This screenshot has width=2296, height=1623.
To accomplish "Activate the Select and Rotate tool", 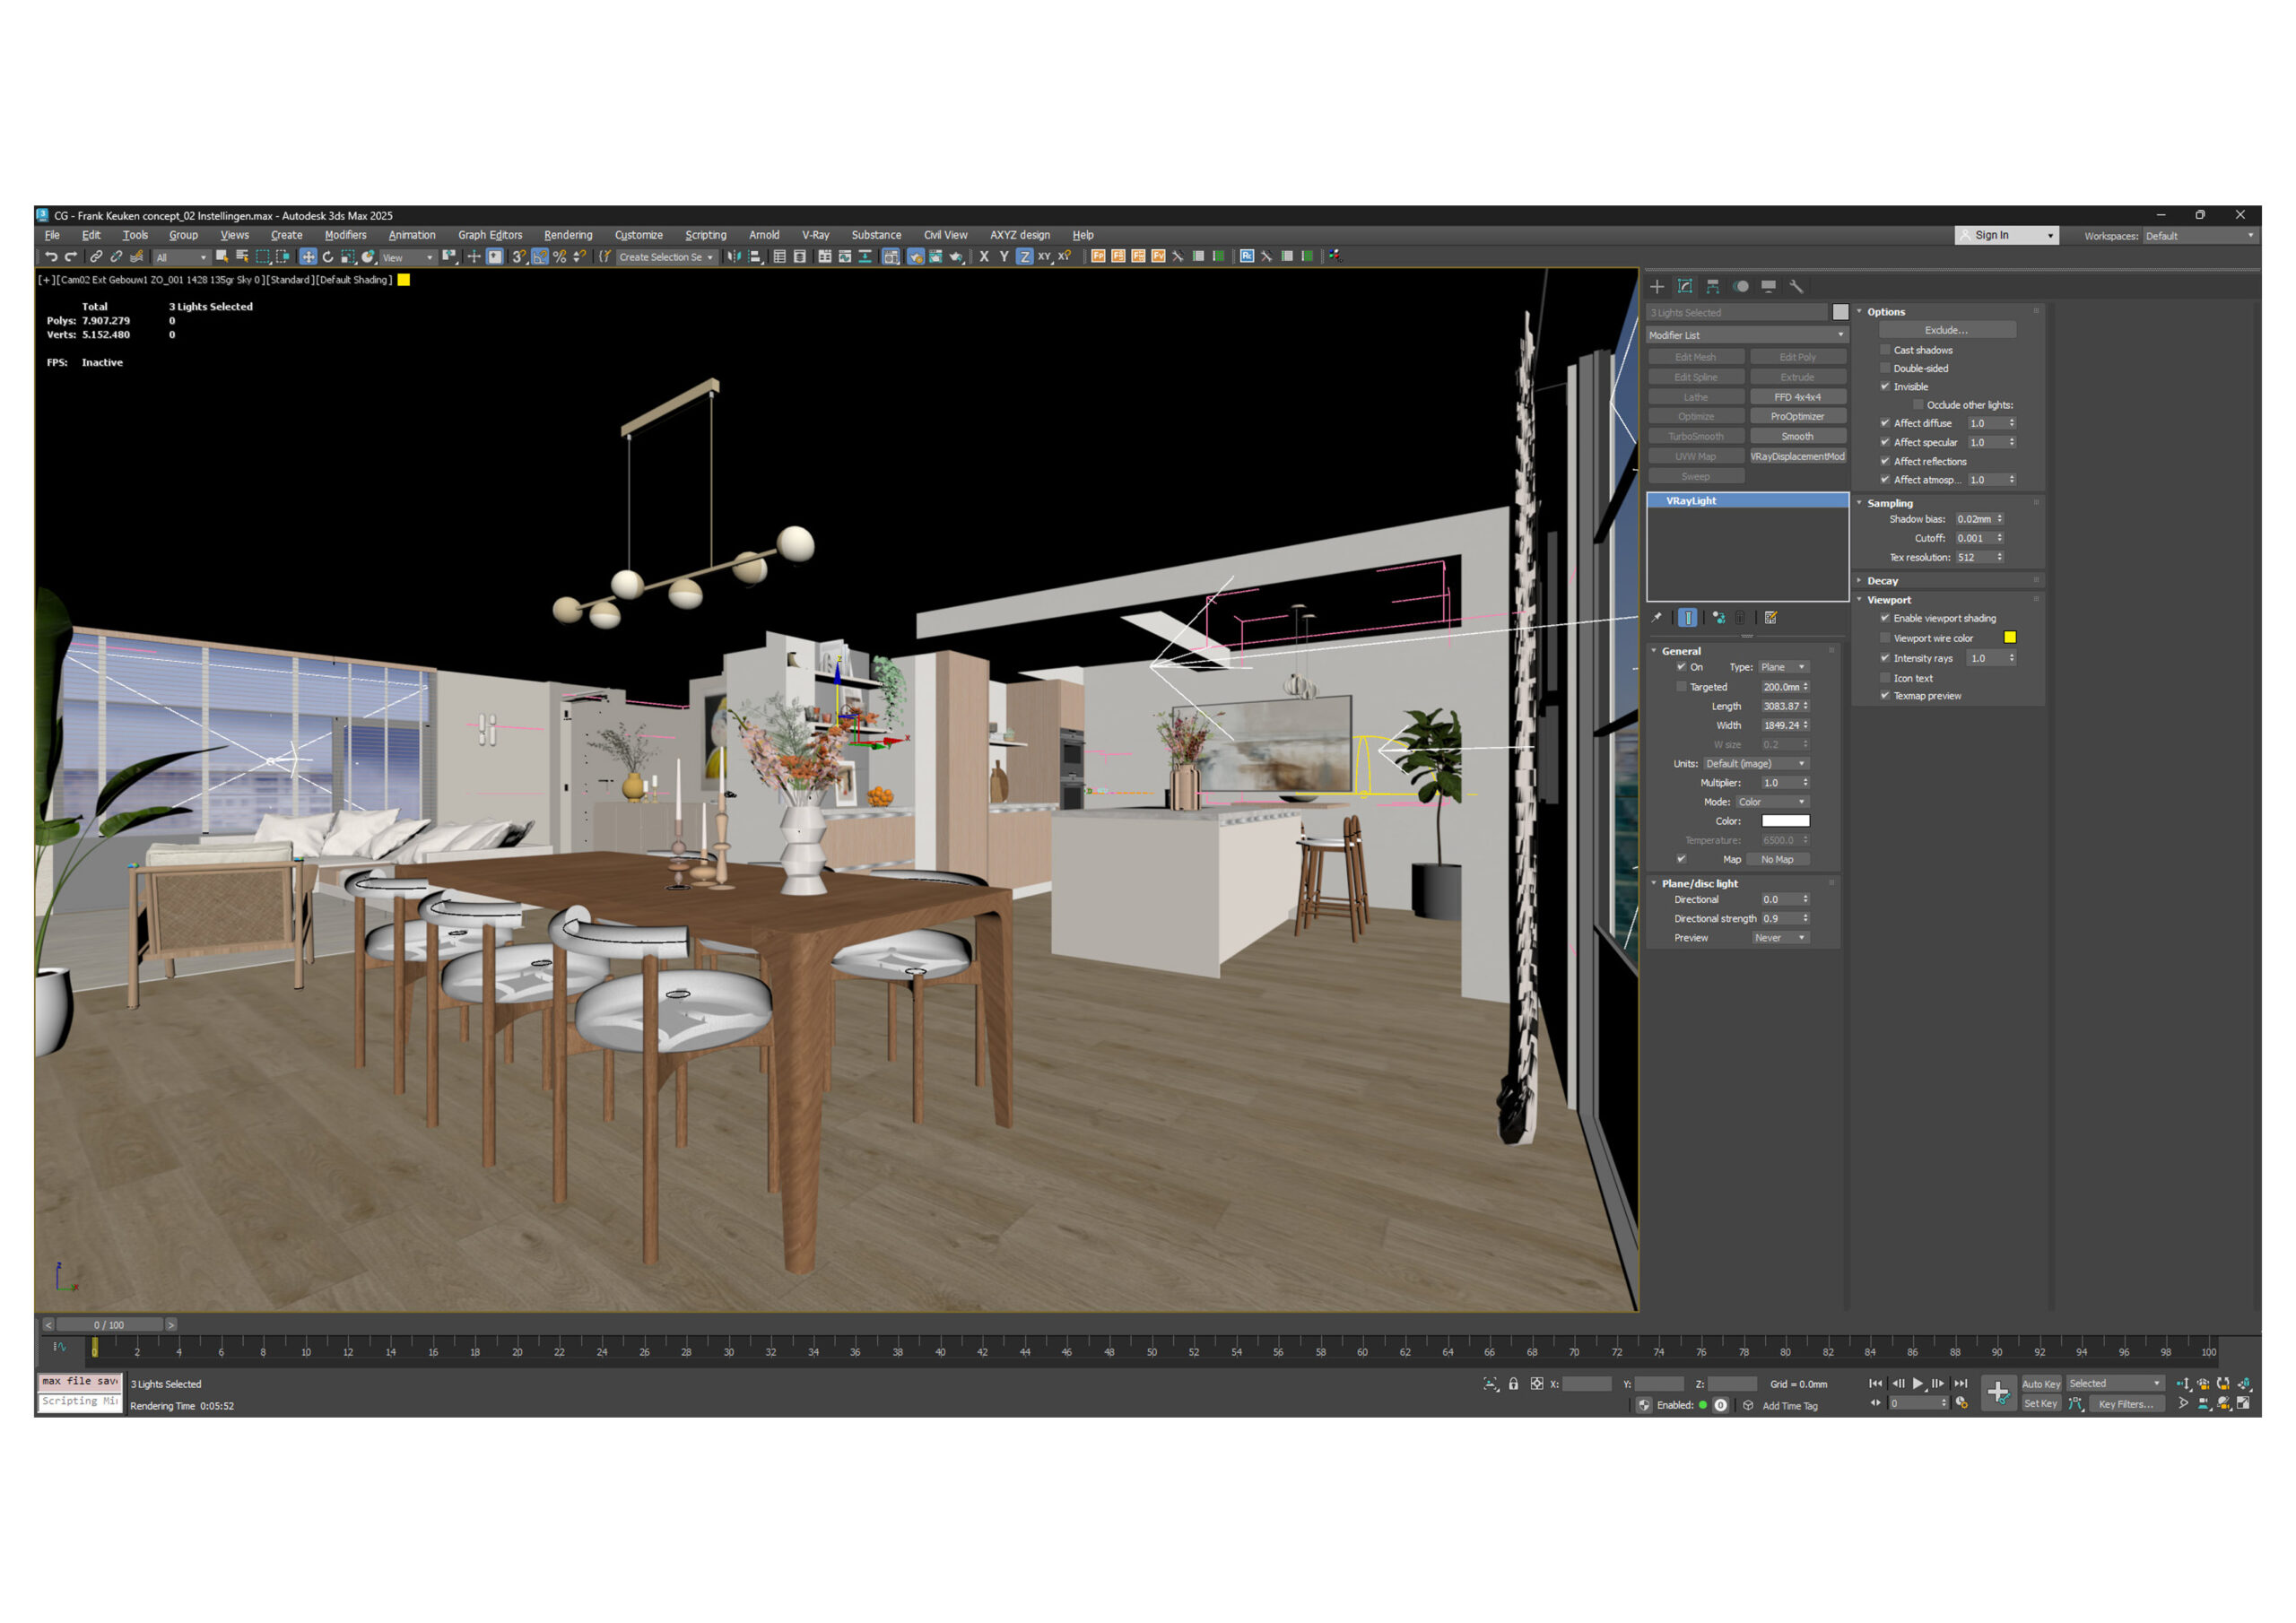I will (328, 257).
